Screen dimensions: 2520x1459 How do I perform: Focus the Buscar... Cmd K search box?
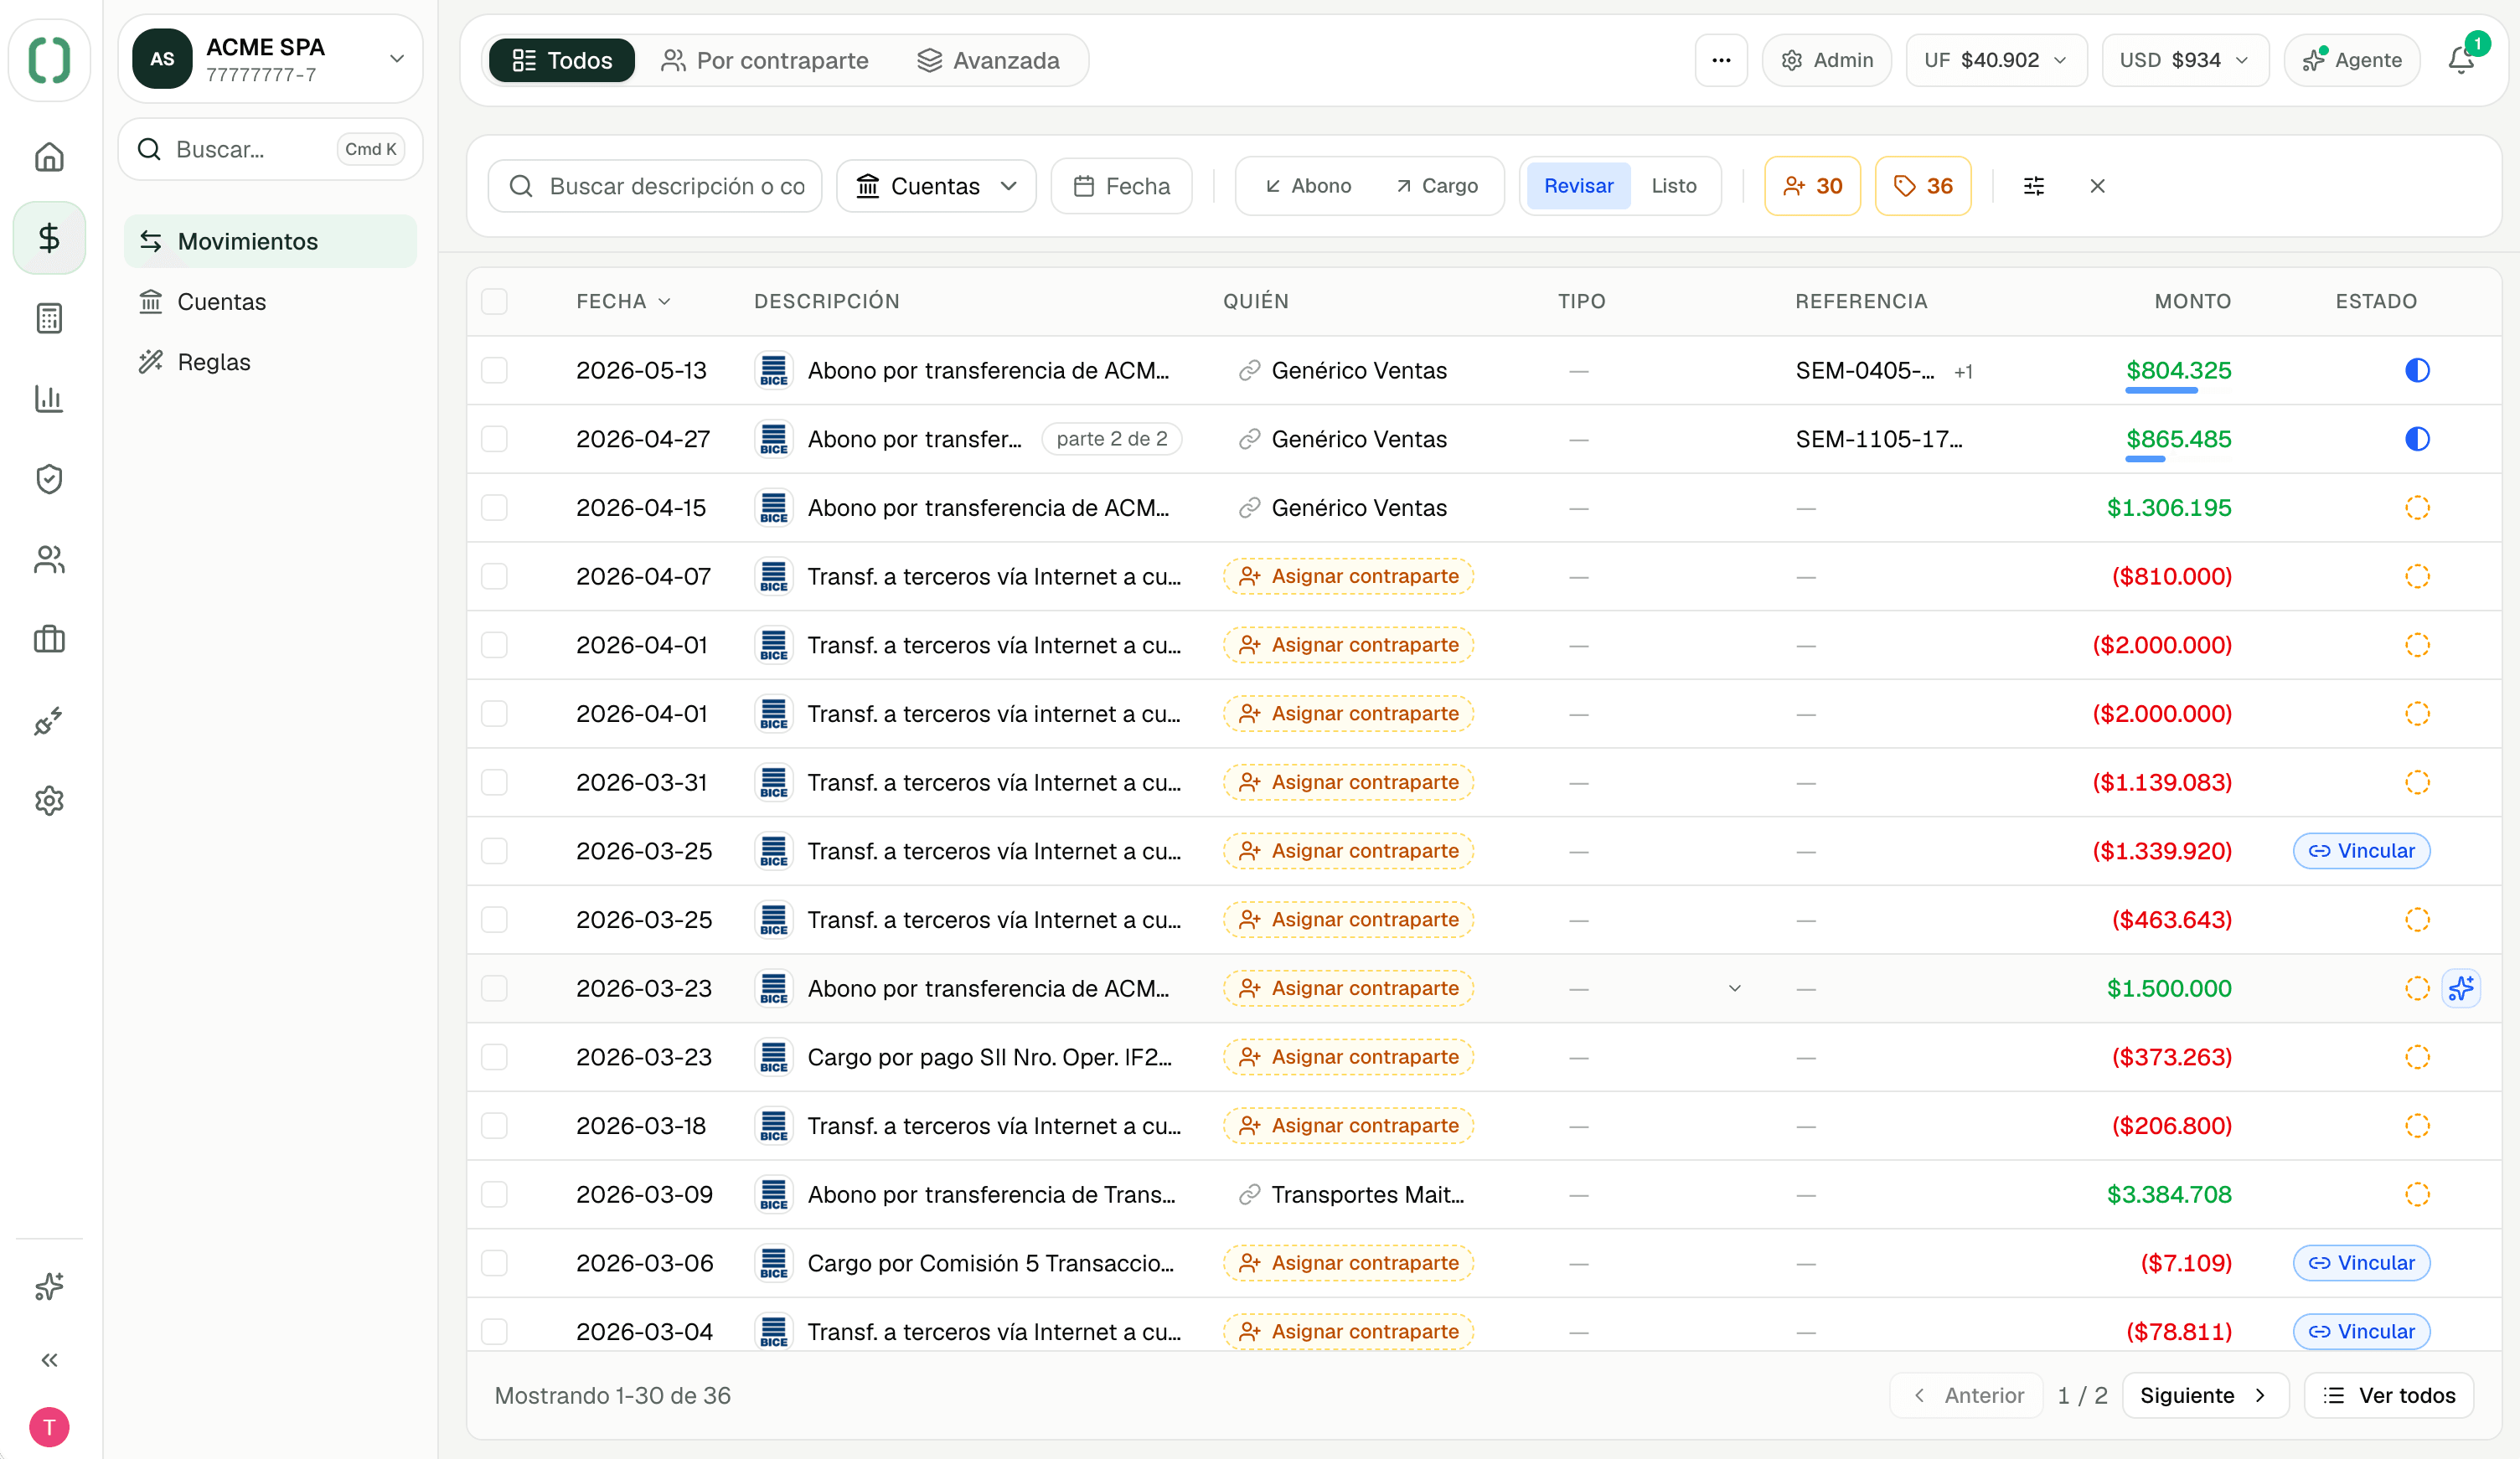pyautogui.click(x=270, y=149)
